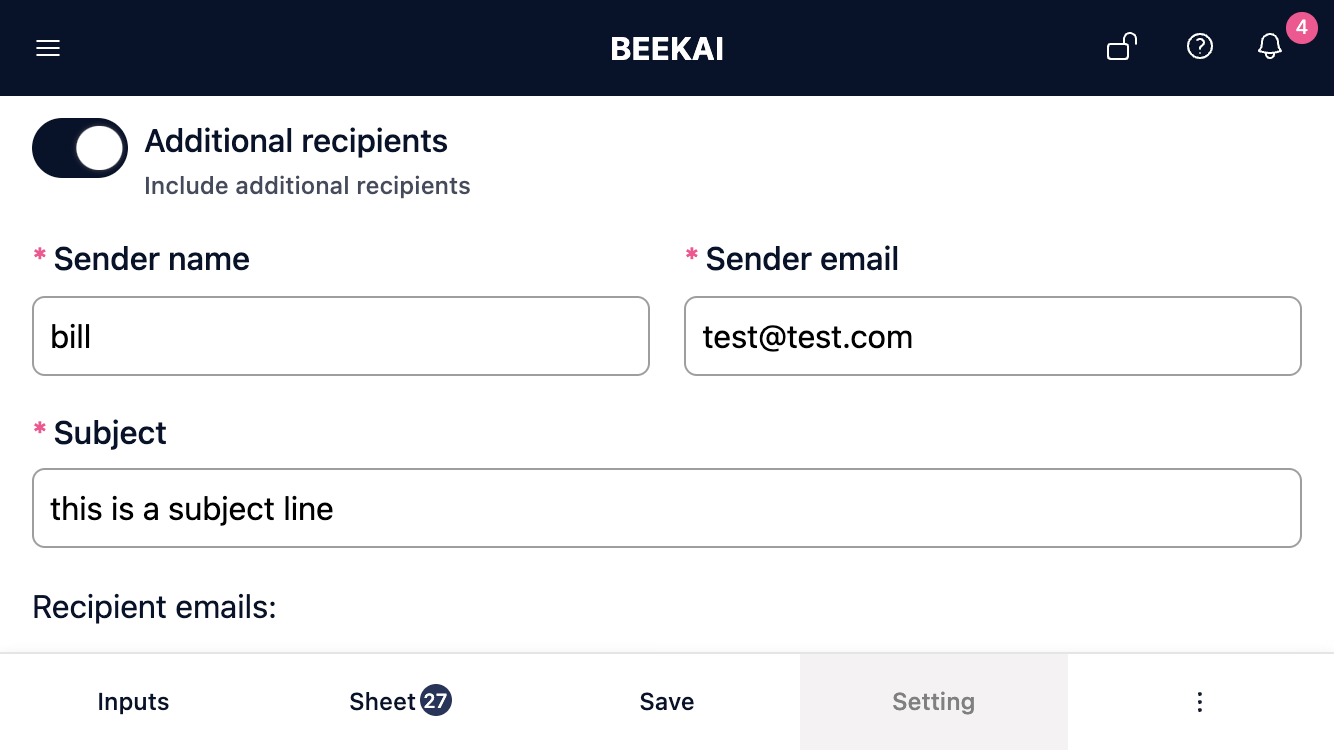Switch to the Inputs tab
Image resolution: width=1334 pixels, height=750 pixels.
pos(133,702)
